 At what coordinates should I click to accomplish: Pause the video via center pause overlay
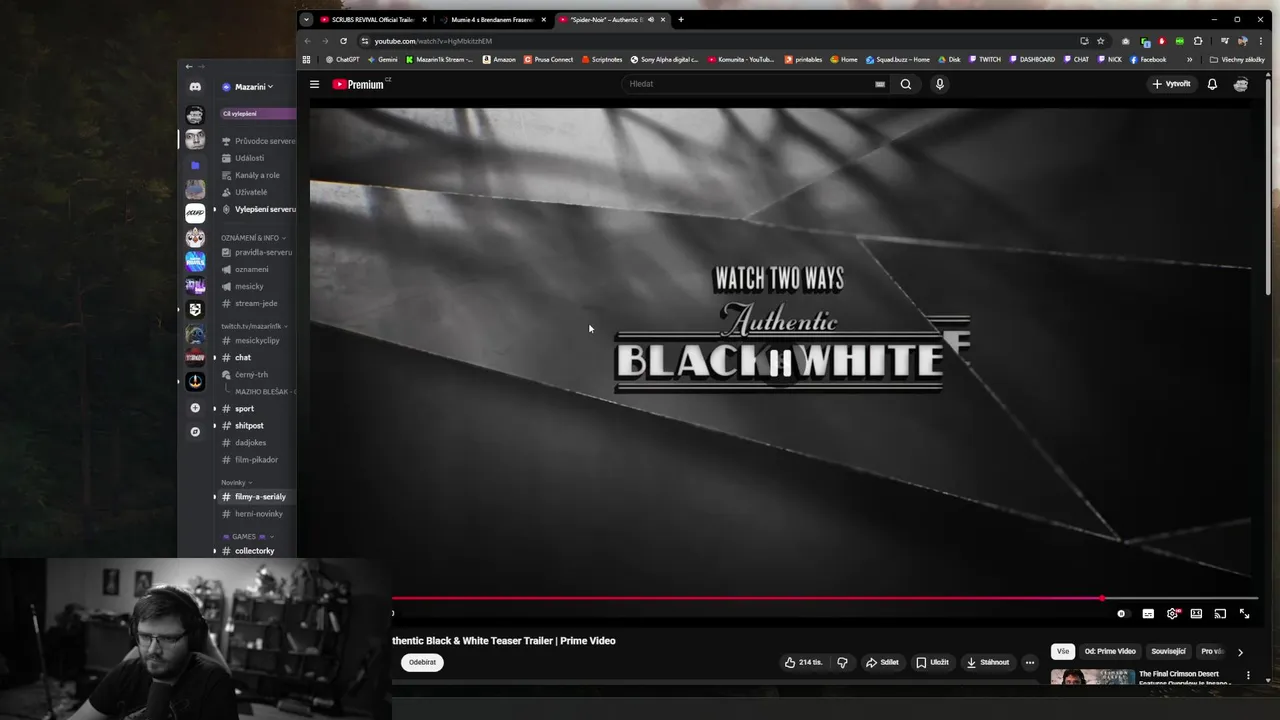coord(780,362)
